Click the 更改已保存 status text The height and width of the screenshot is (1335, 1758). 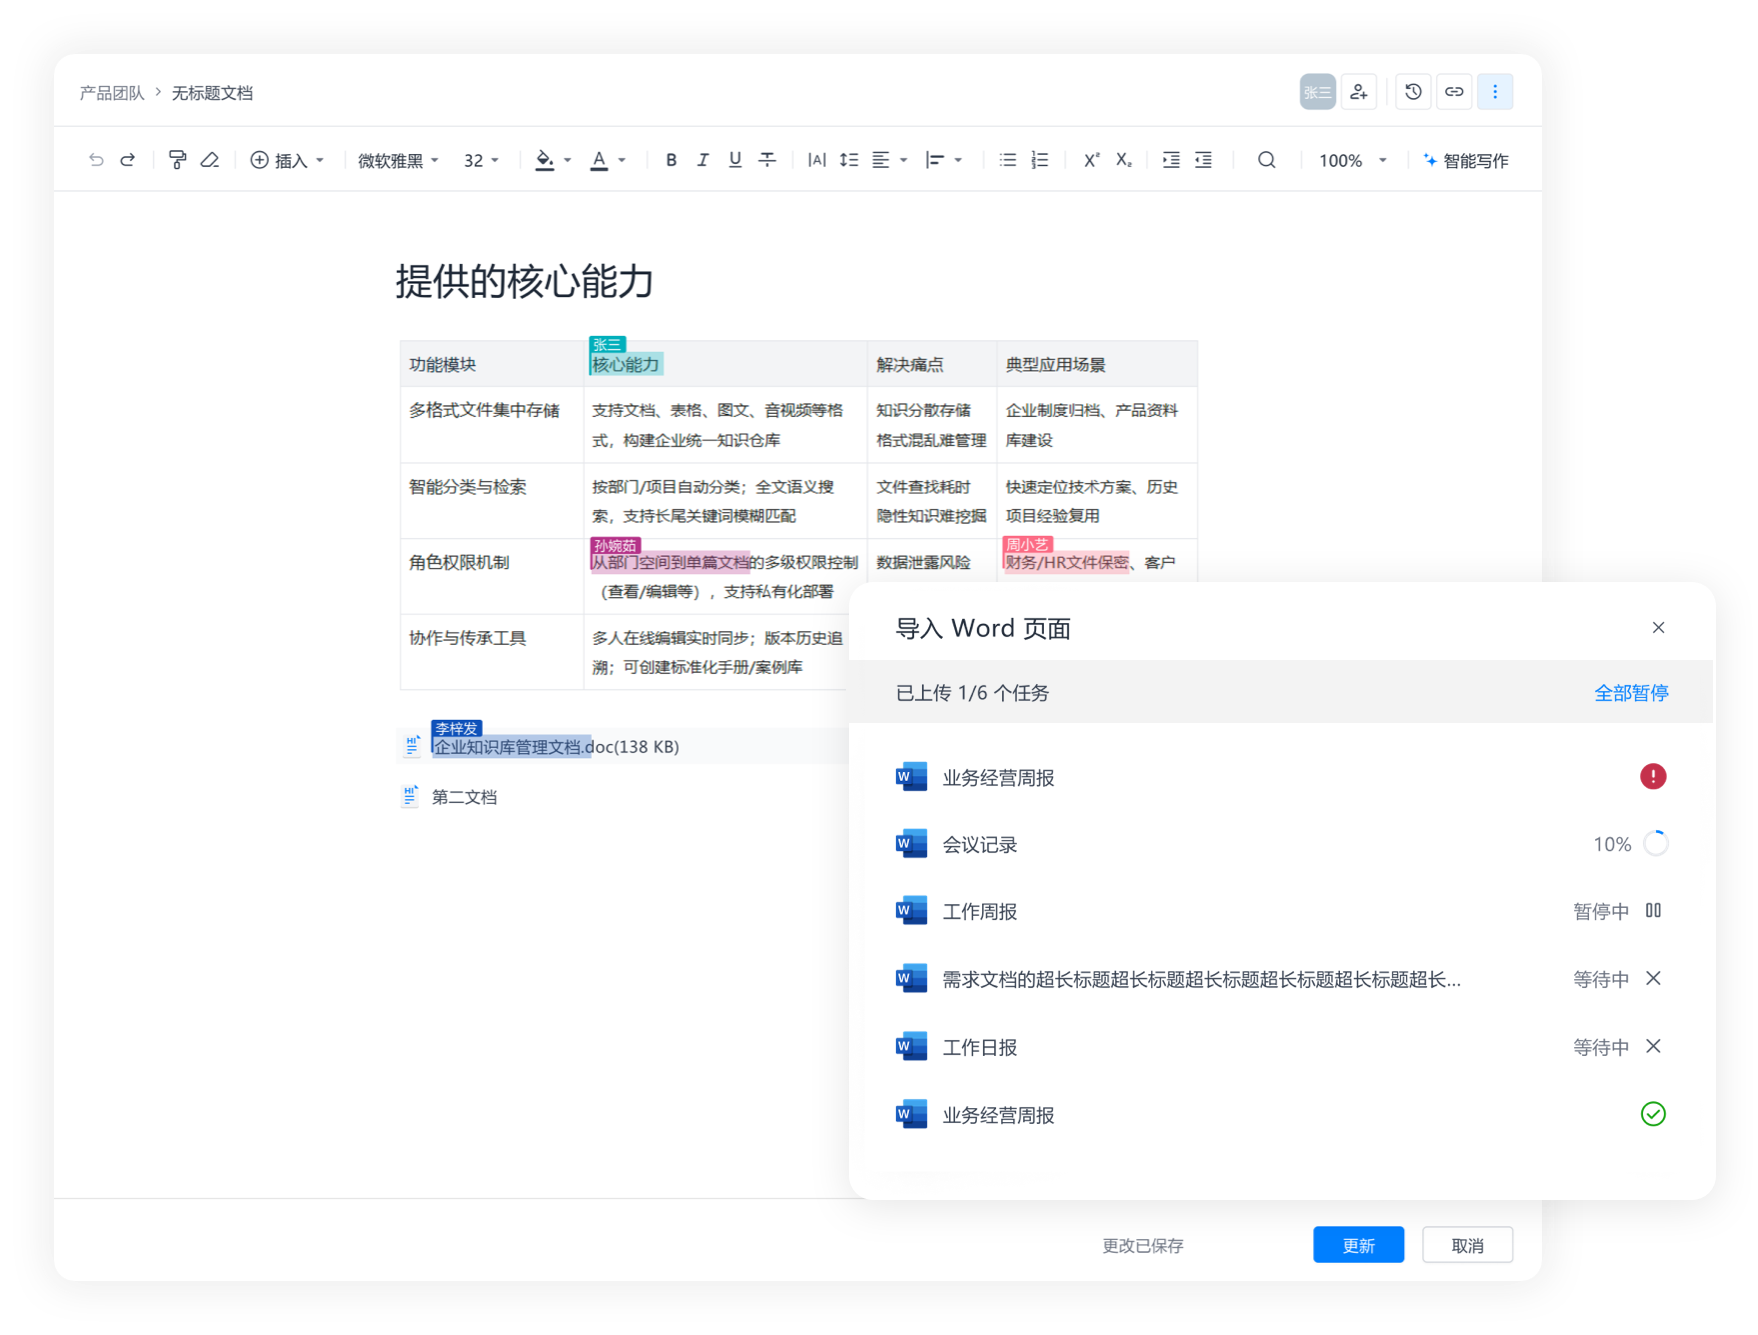point(1142,1245)
